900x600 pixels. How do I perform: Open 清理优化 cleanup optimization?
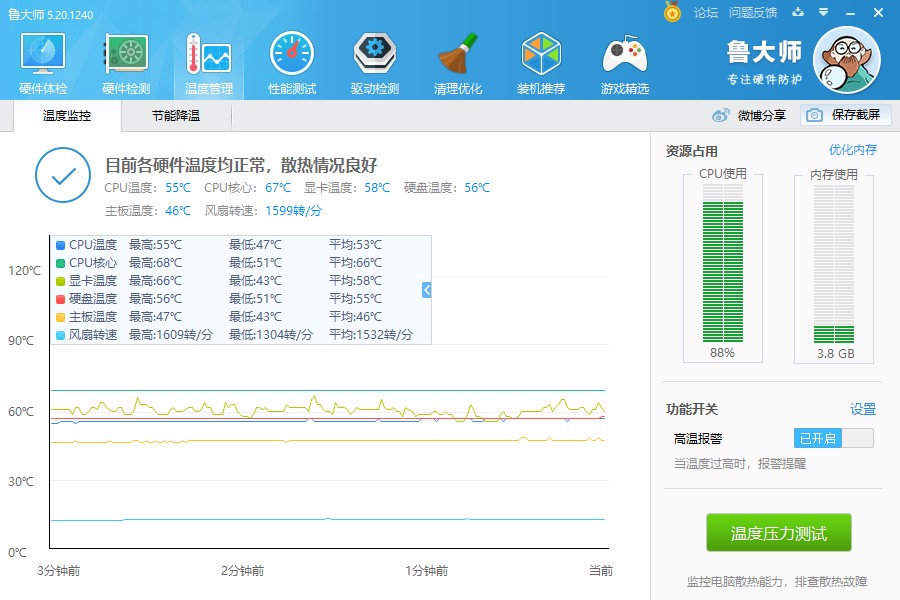click(456, 60)
